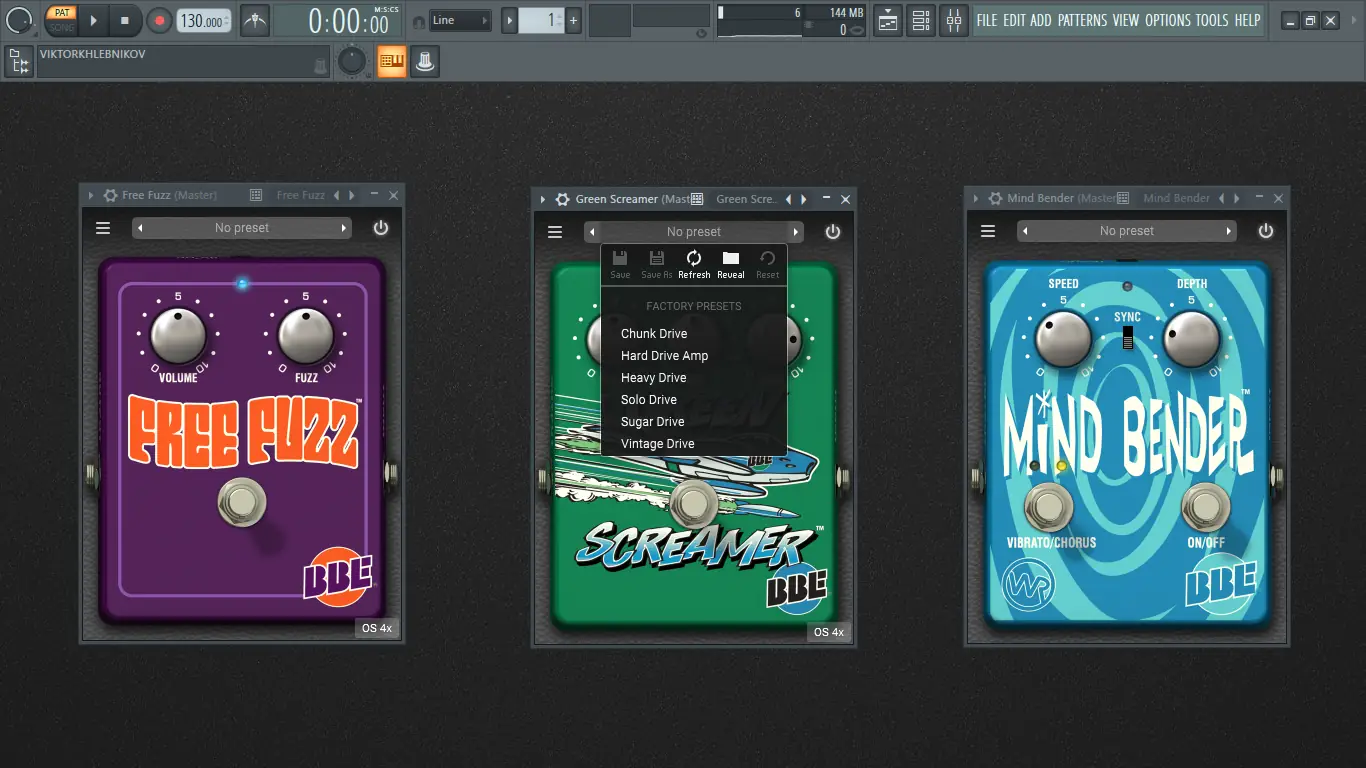Toggle the Vibrato/Chorus footswitch
The image size is (1366, 768).
click(1050, 507)
